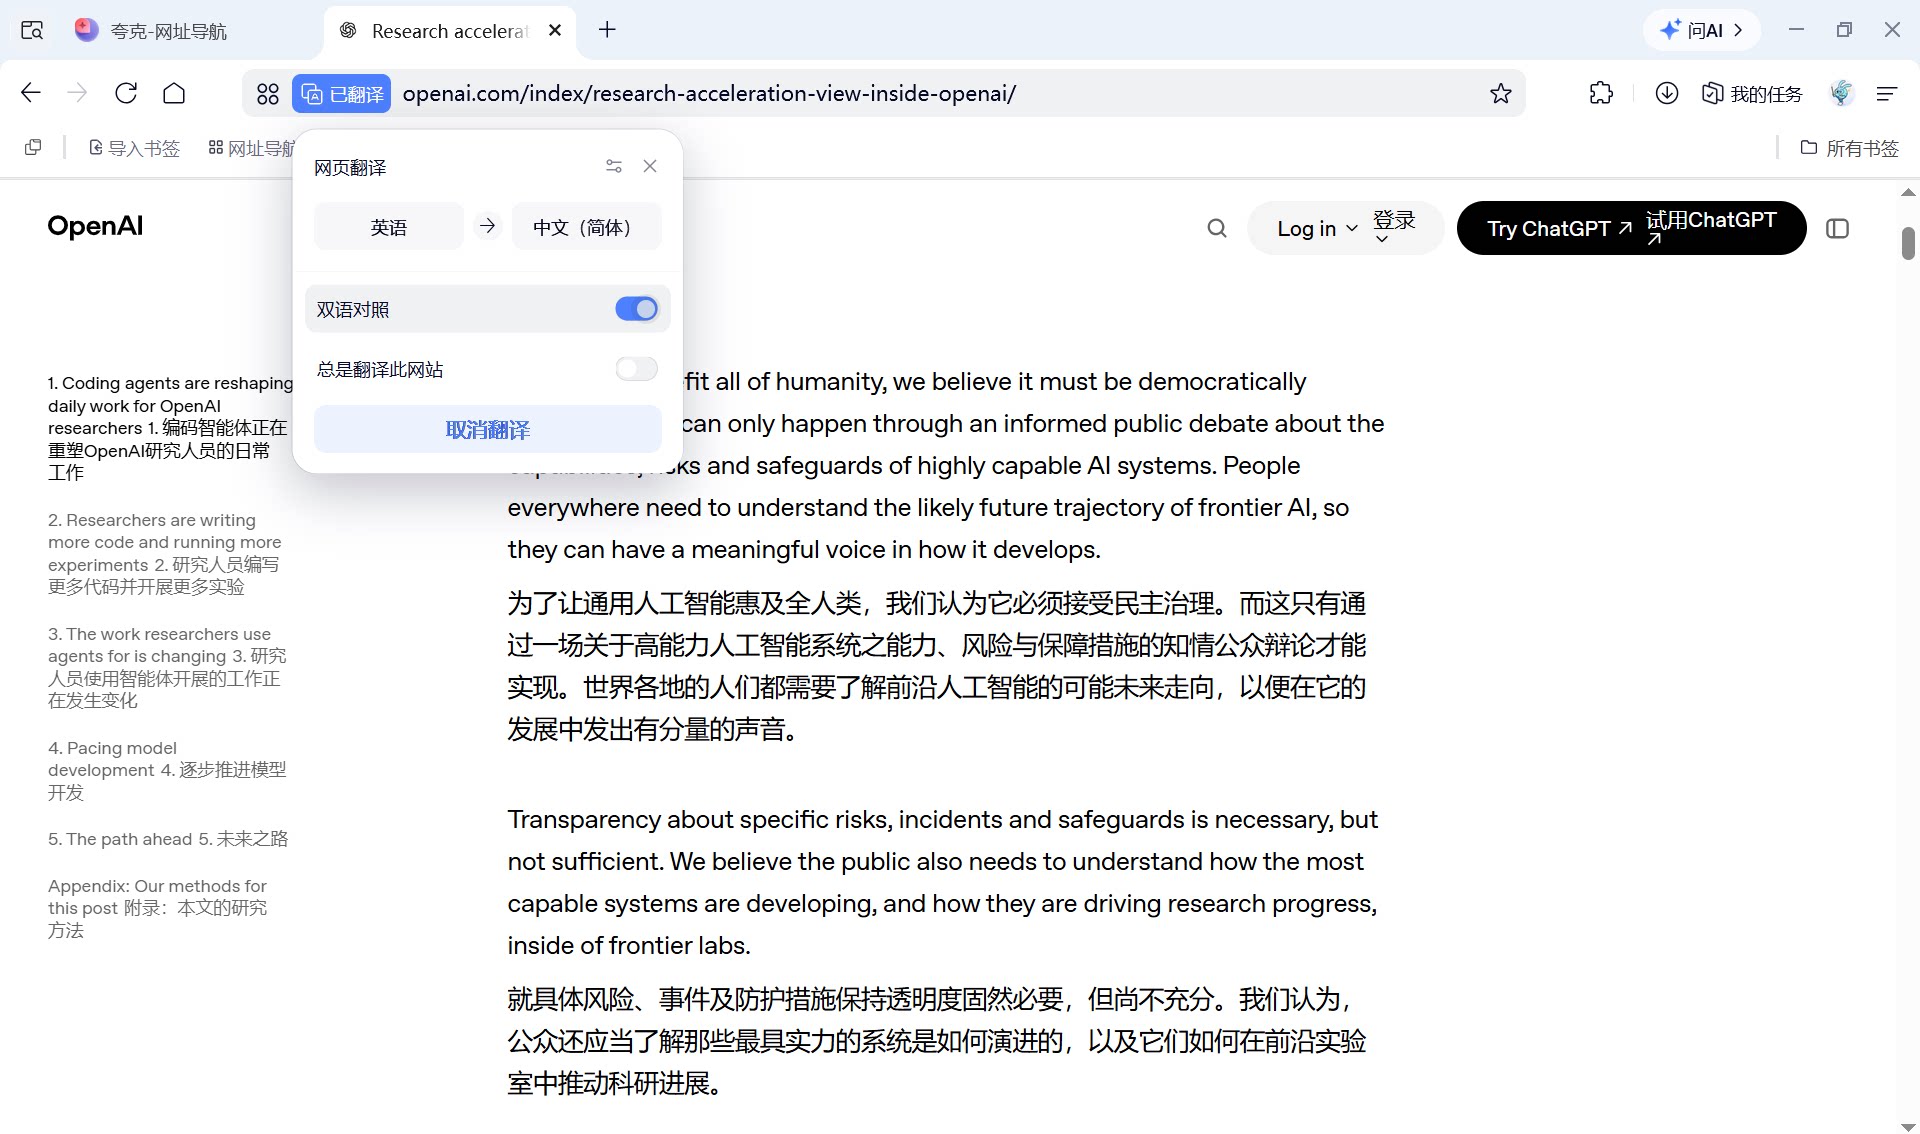Click the user profile avatar

coord(1842,93)
